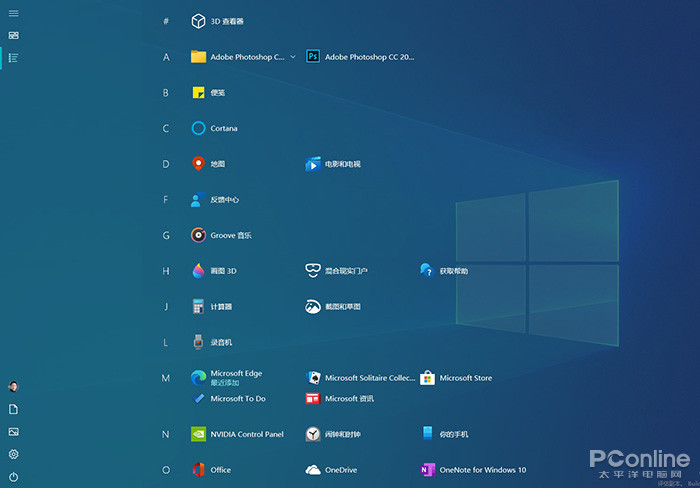
Task: Launch Microsoft To Do
Action: (229, 398)
